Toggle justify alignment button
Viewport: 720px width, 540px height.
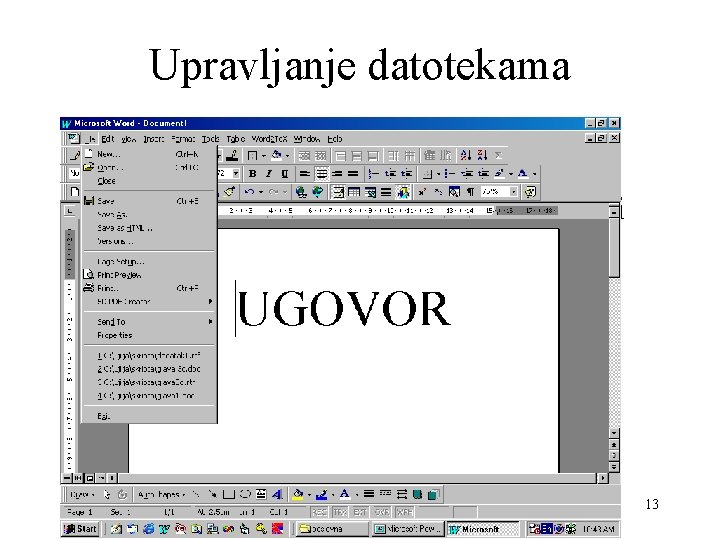(353, 174)
